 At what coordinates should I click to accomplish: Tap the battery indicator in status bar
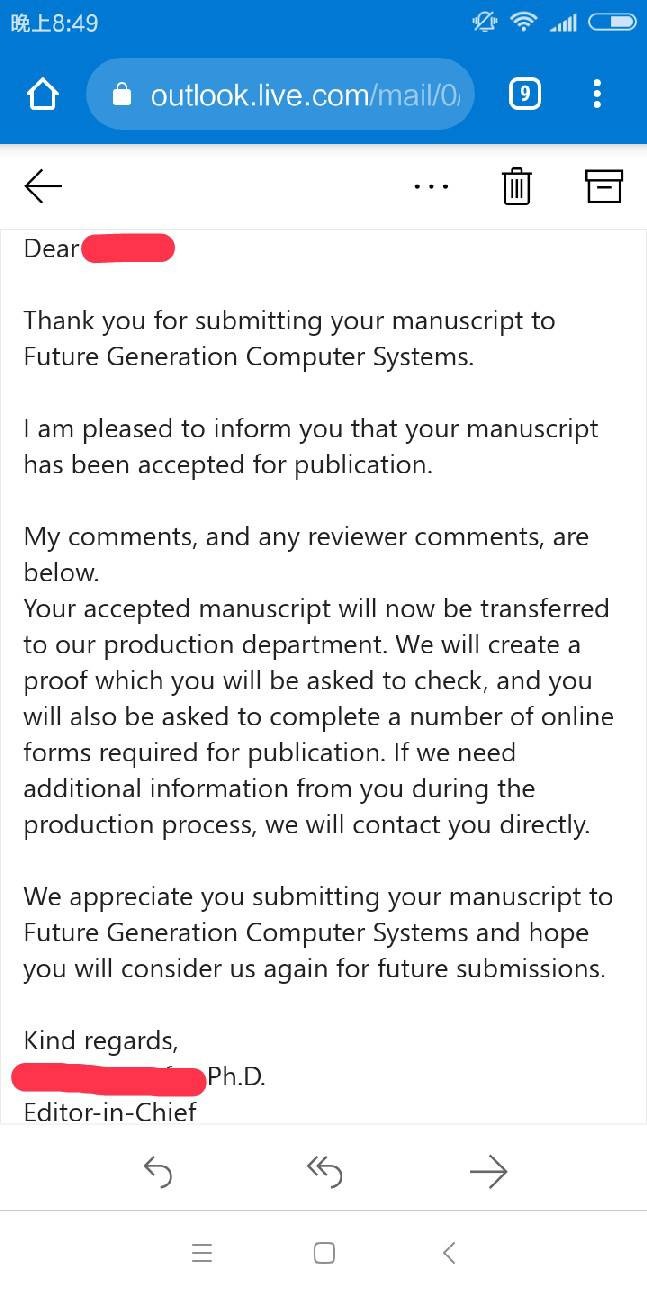coord(612,21)
